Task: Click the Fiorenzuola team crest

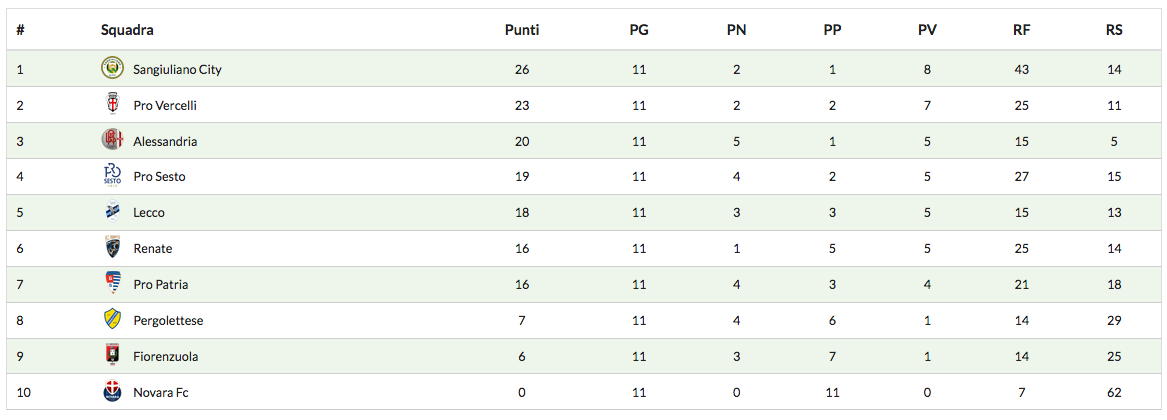Action: pyautogui.click(x=112, y=356)
